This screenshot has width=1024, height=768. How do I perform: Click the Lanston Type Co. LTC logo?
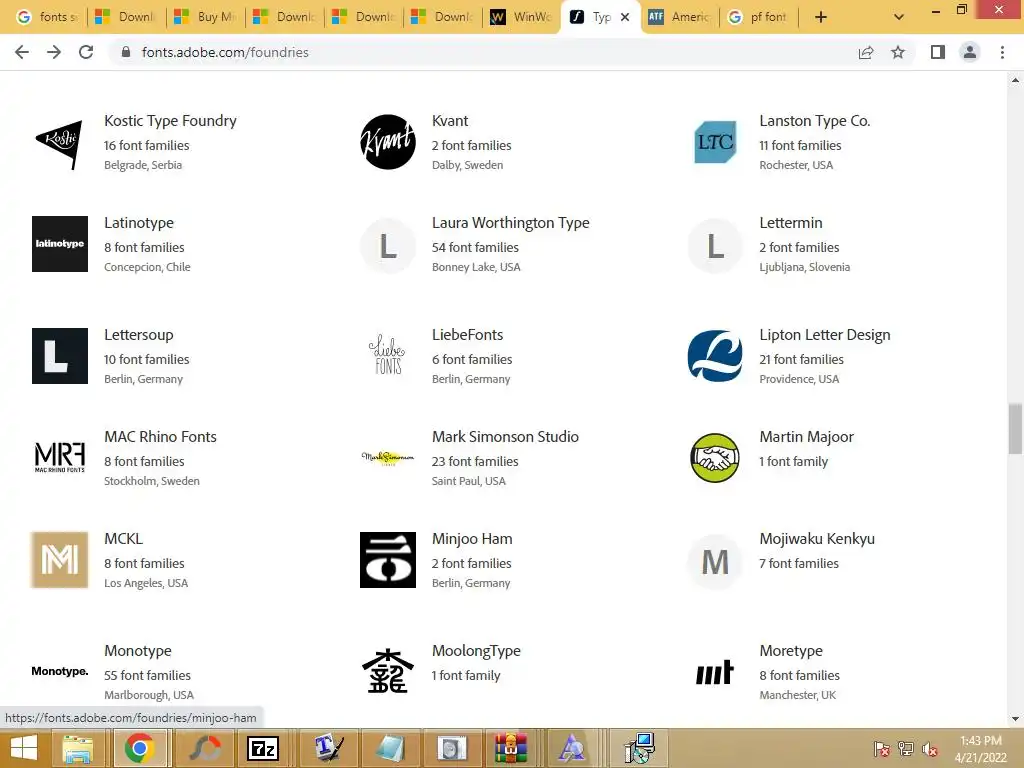(715, 142)
